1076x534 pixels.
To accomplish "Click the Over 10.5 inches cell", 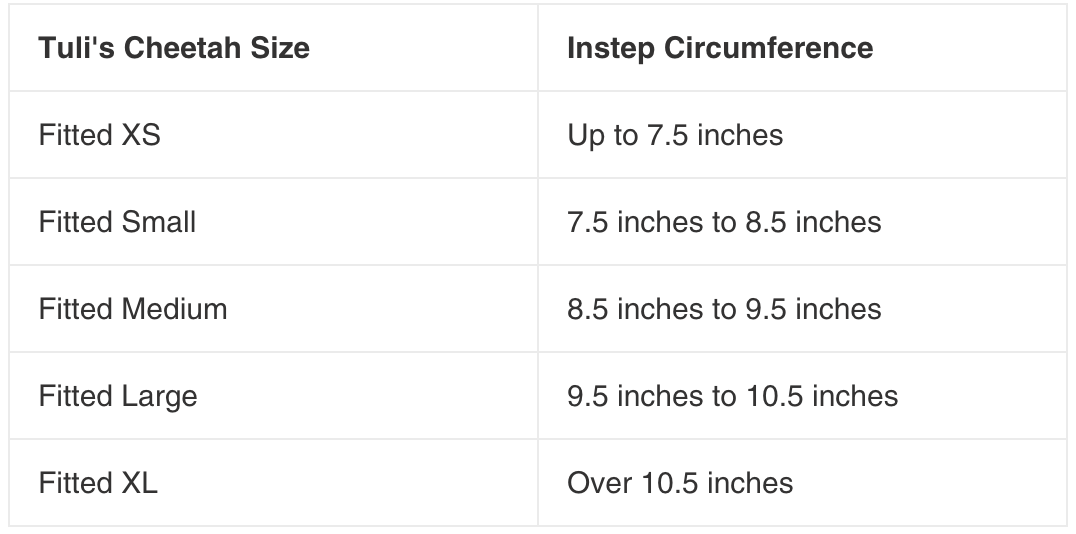I will tap(680, 483).
